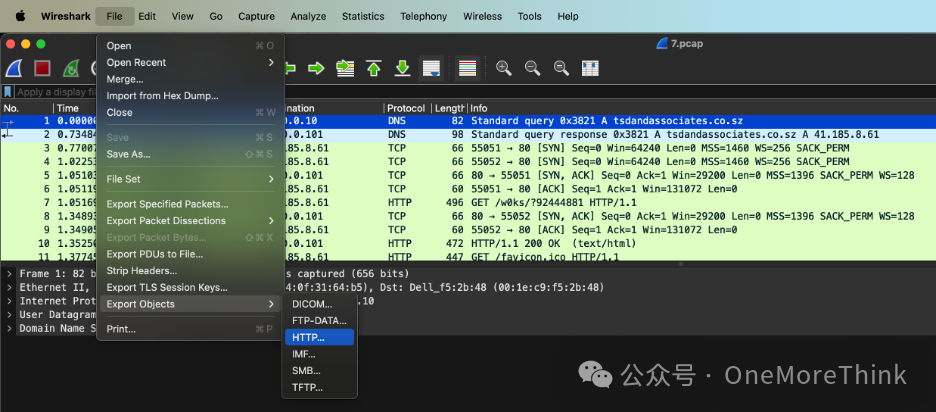The height and width of the screenshot is (412, 936).
Task: Select packet 10 HTTP/1.1 200 OK
Action: (468, 244)
